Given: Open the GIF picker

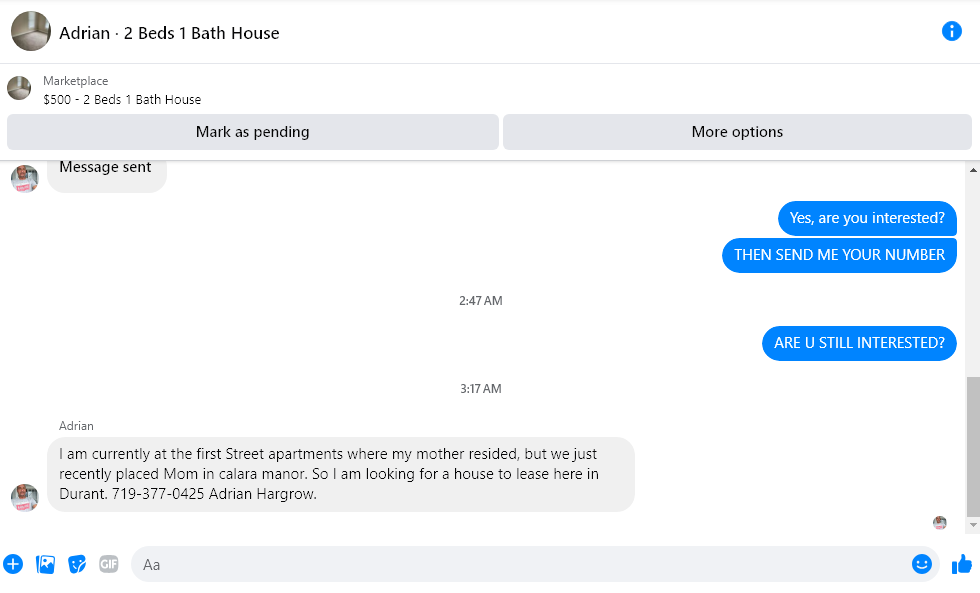Looking at the screenshot, I should (x=109, y=564).
